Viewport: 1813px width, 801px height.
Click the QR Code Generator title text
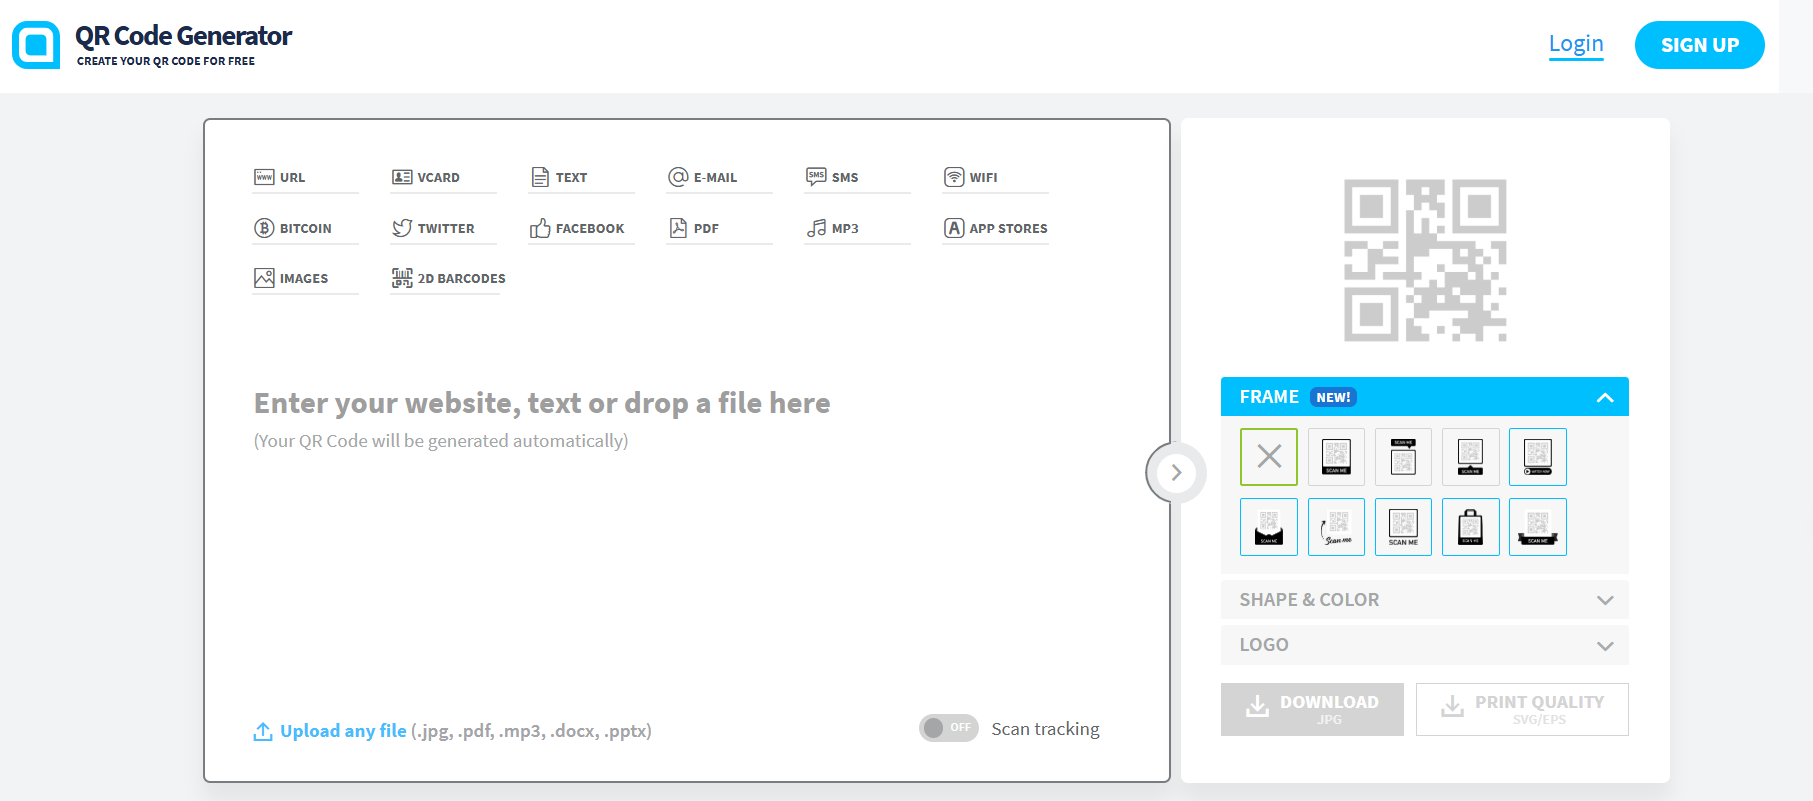(x=183, y=36)
